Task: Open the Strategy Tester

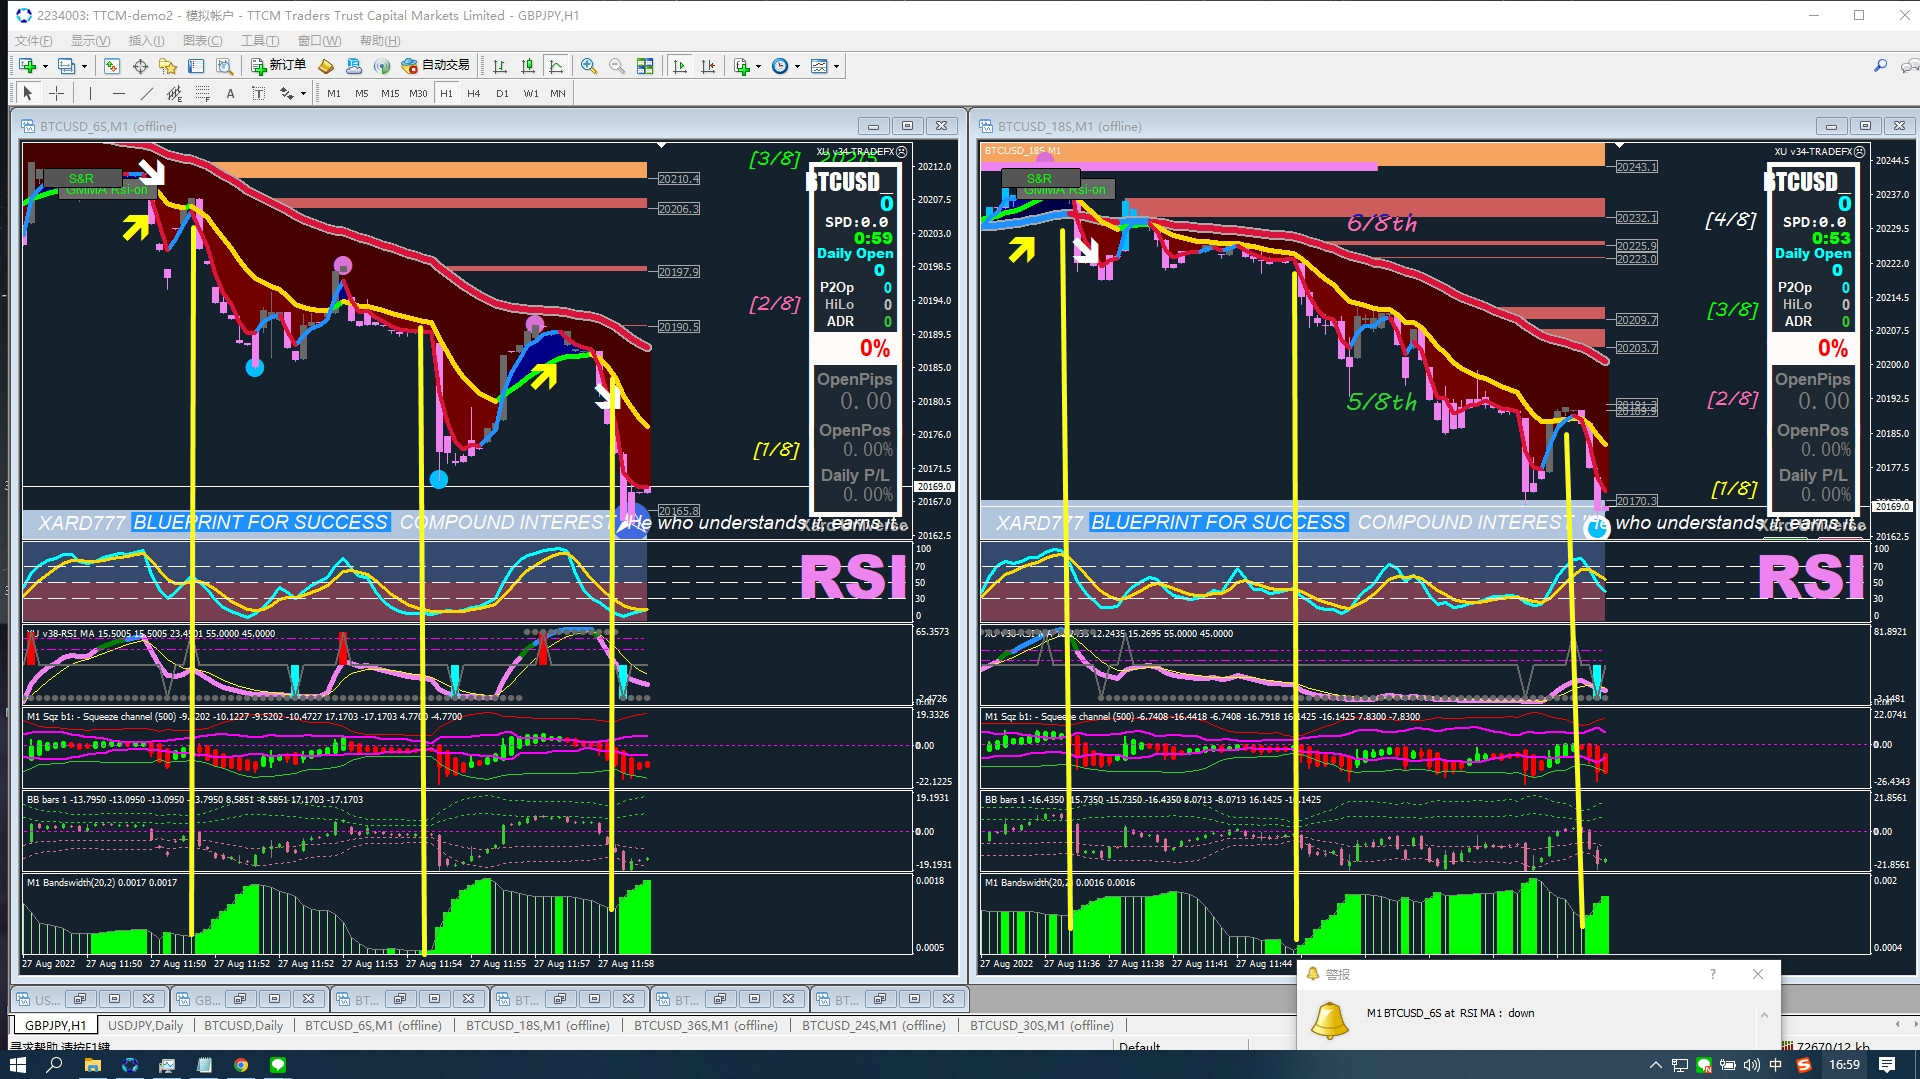Action: click(225, 66)
